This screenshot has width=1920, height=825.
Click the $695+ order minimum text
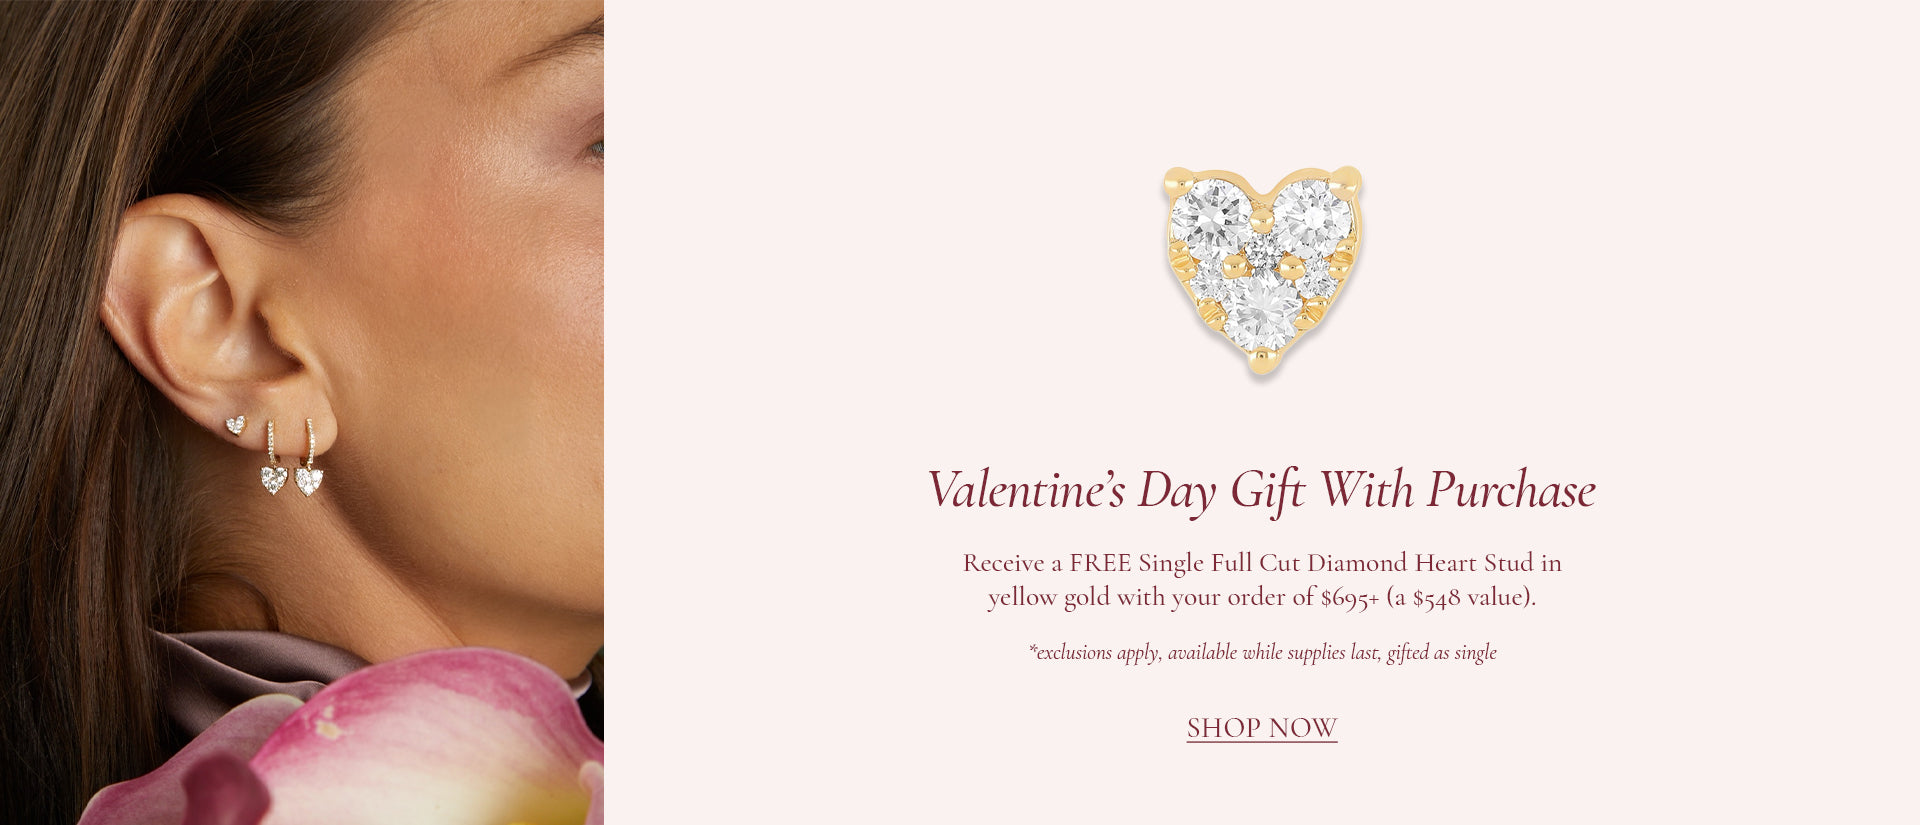[x=1349, y=598]
